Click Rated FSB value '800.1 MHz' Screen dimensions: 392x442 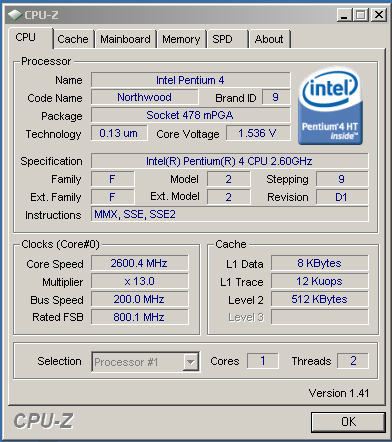pos(140,317)
